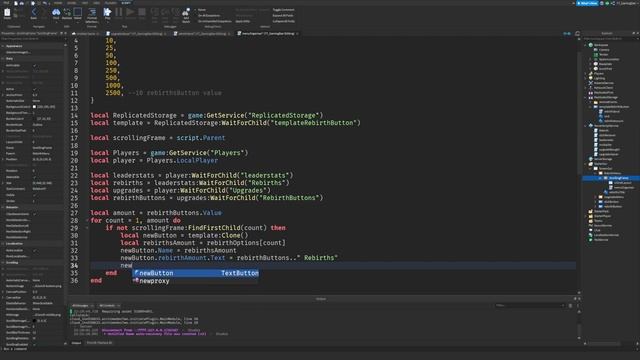The image size is (640, 360).
Task: Click the Select tool icon
Action: click(x=78, y=12)
